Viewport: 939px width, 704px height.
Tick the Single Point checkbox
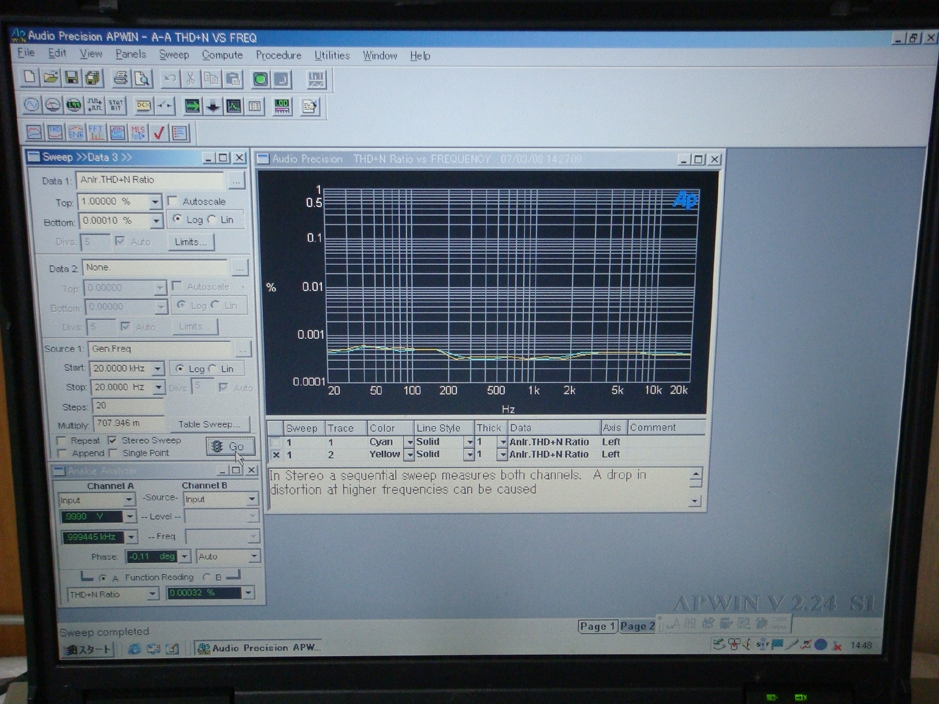(113, 453)
